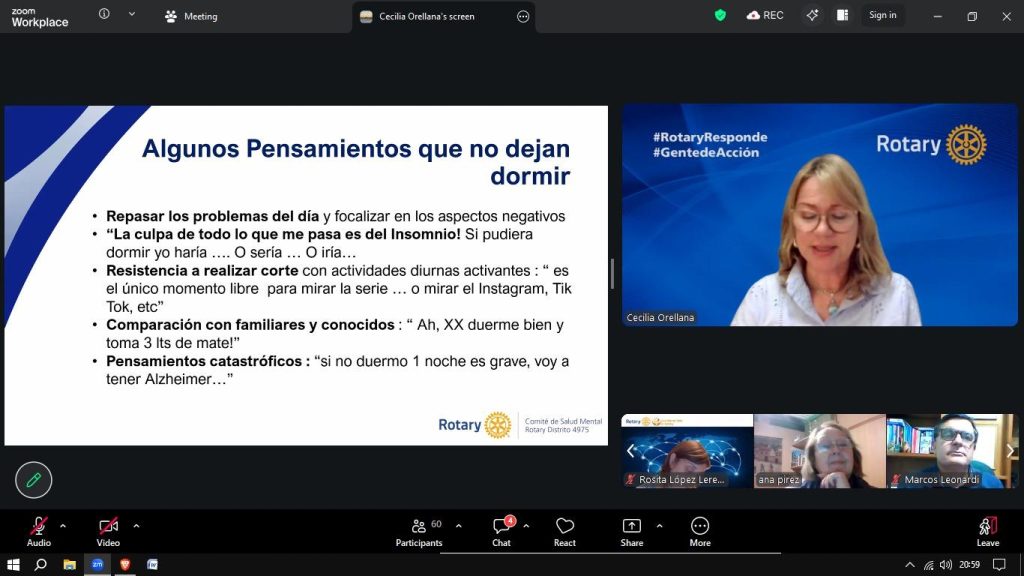The width and height of the screenshot is (1024, 576).
Task: Click the green encryption shield icon
Action: tap(720, 15)
